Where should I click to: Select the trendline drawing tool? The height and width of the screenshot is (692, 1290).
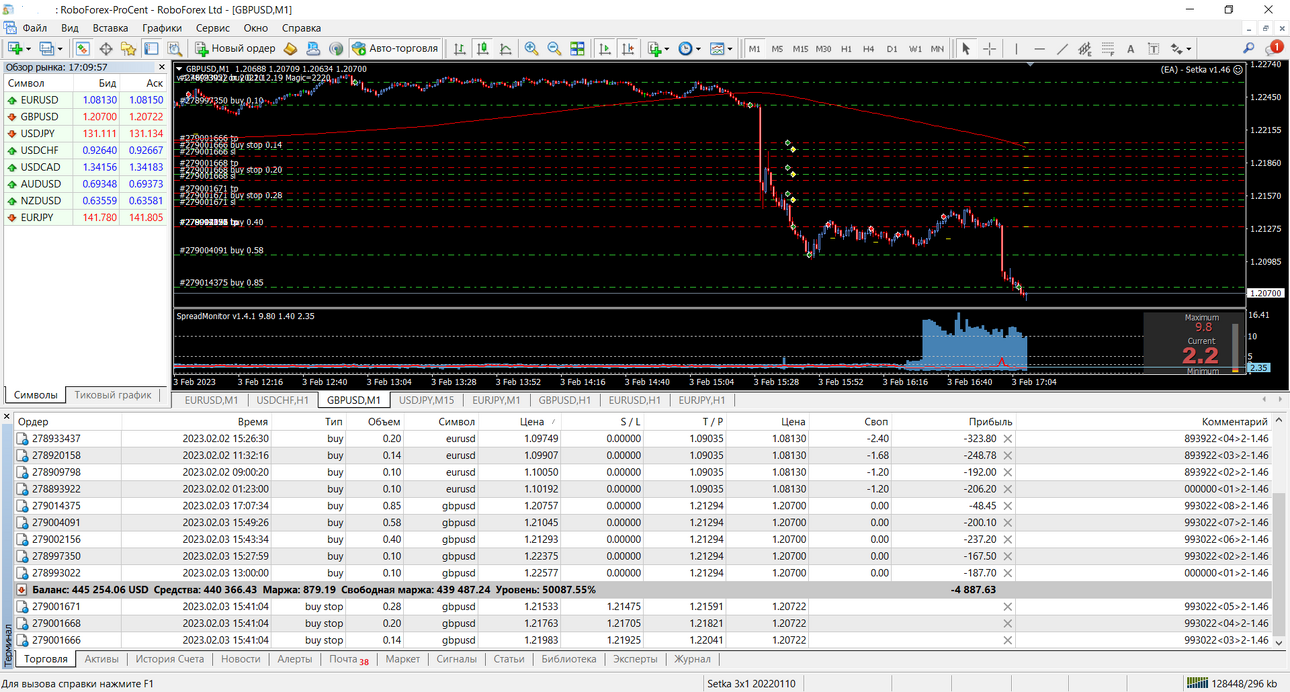[x=1062, y=48]
